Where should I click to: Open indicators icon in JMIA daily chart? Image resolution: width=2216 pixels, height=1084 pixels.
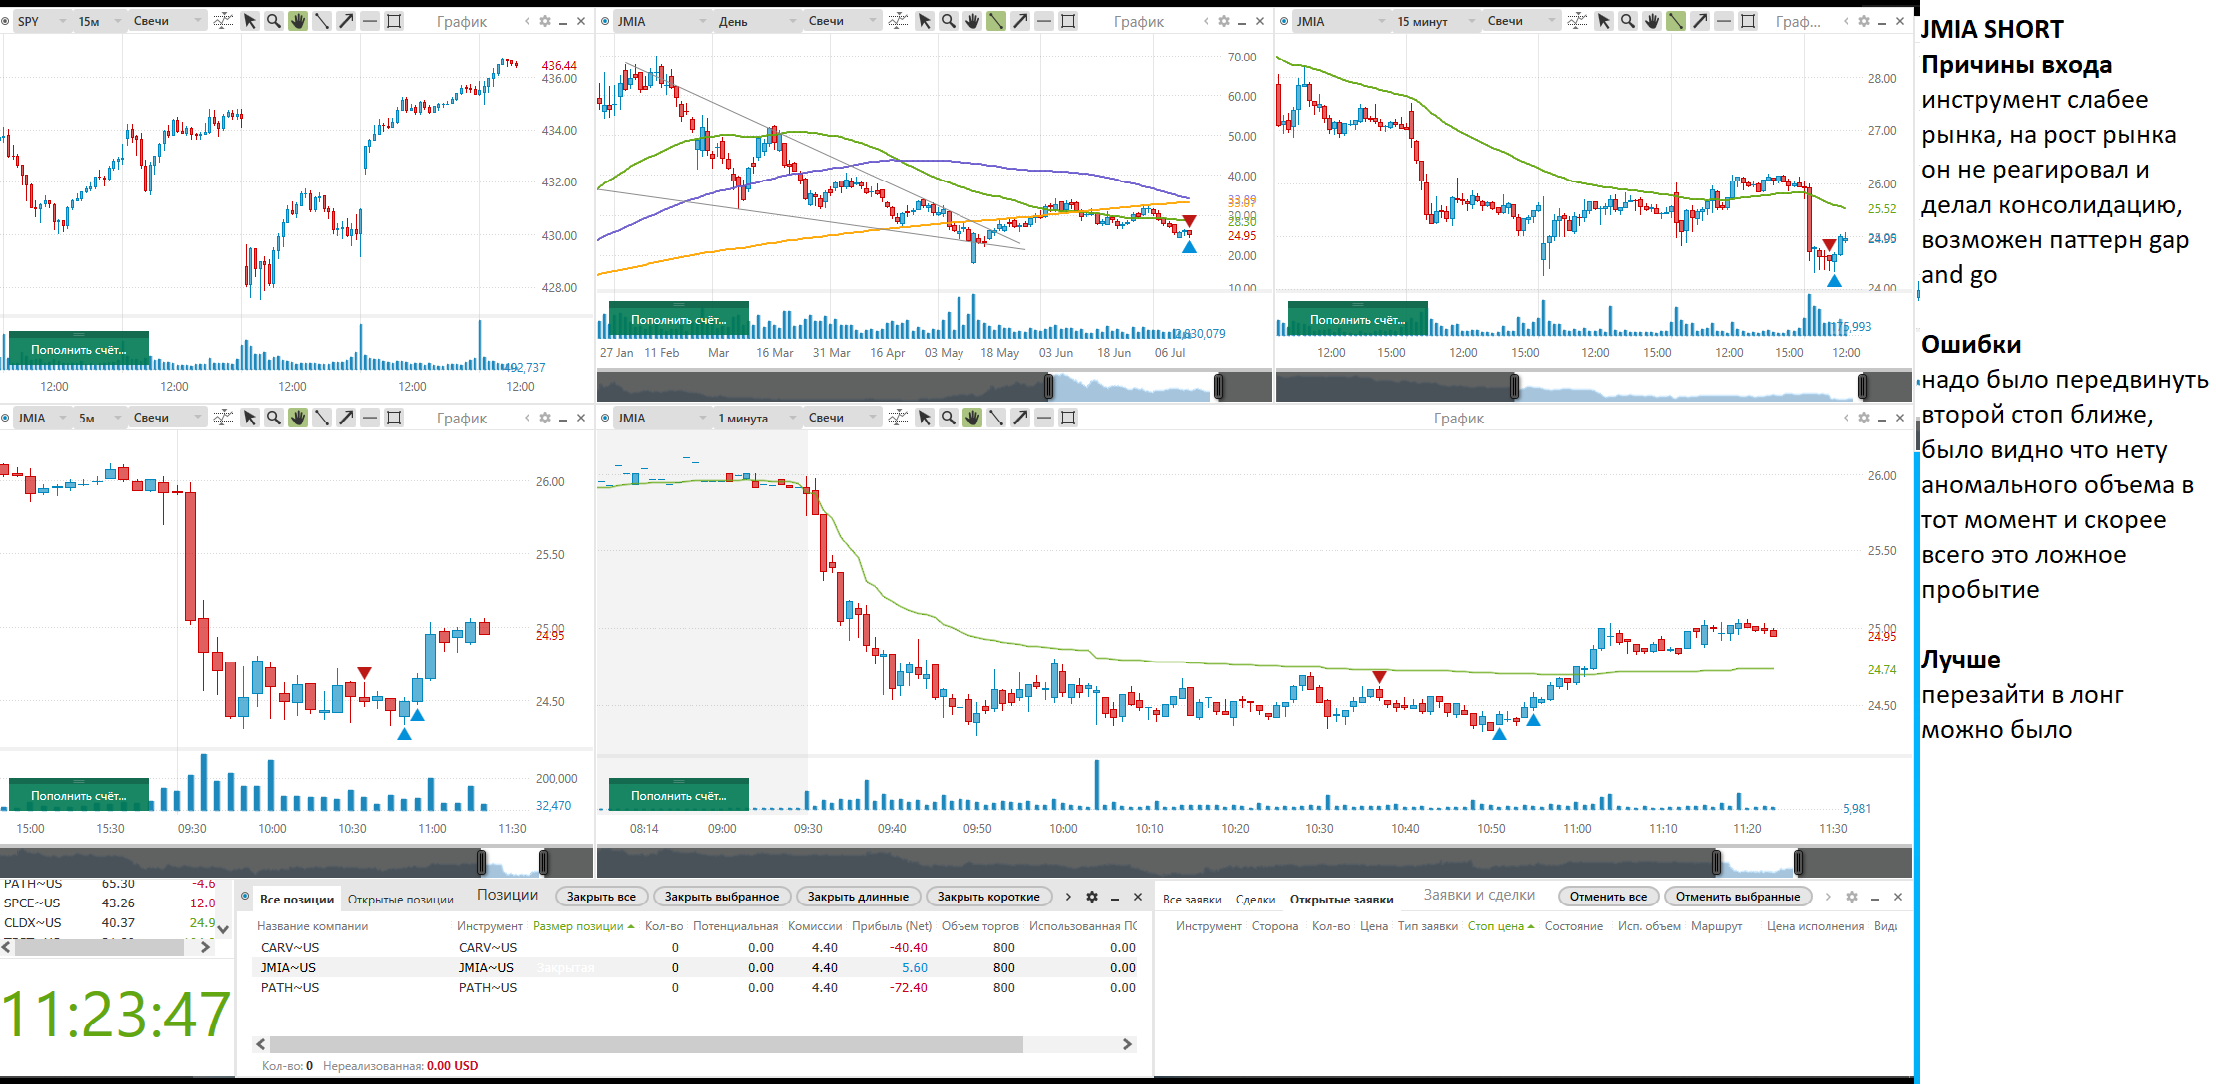tap(899, 21)
